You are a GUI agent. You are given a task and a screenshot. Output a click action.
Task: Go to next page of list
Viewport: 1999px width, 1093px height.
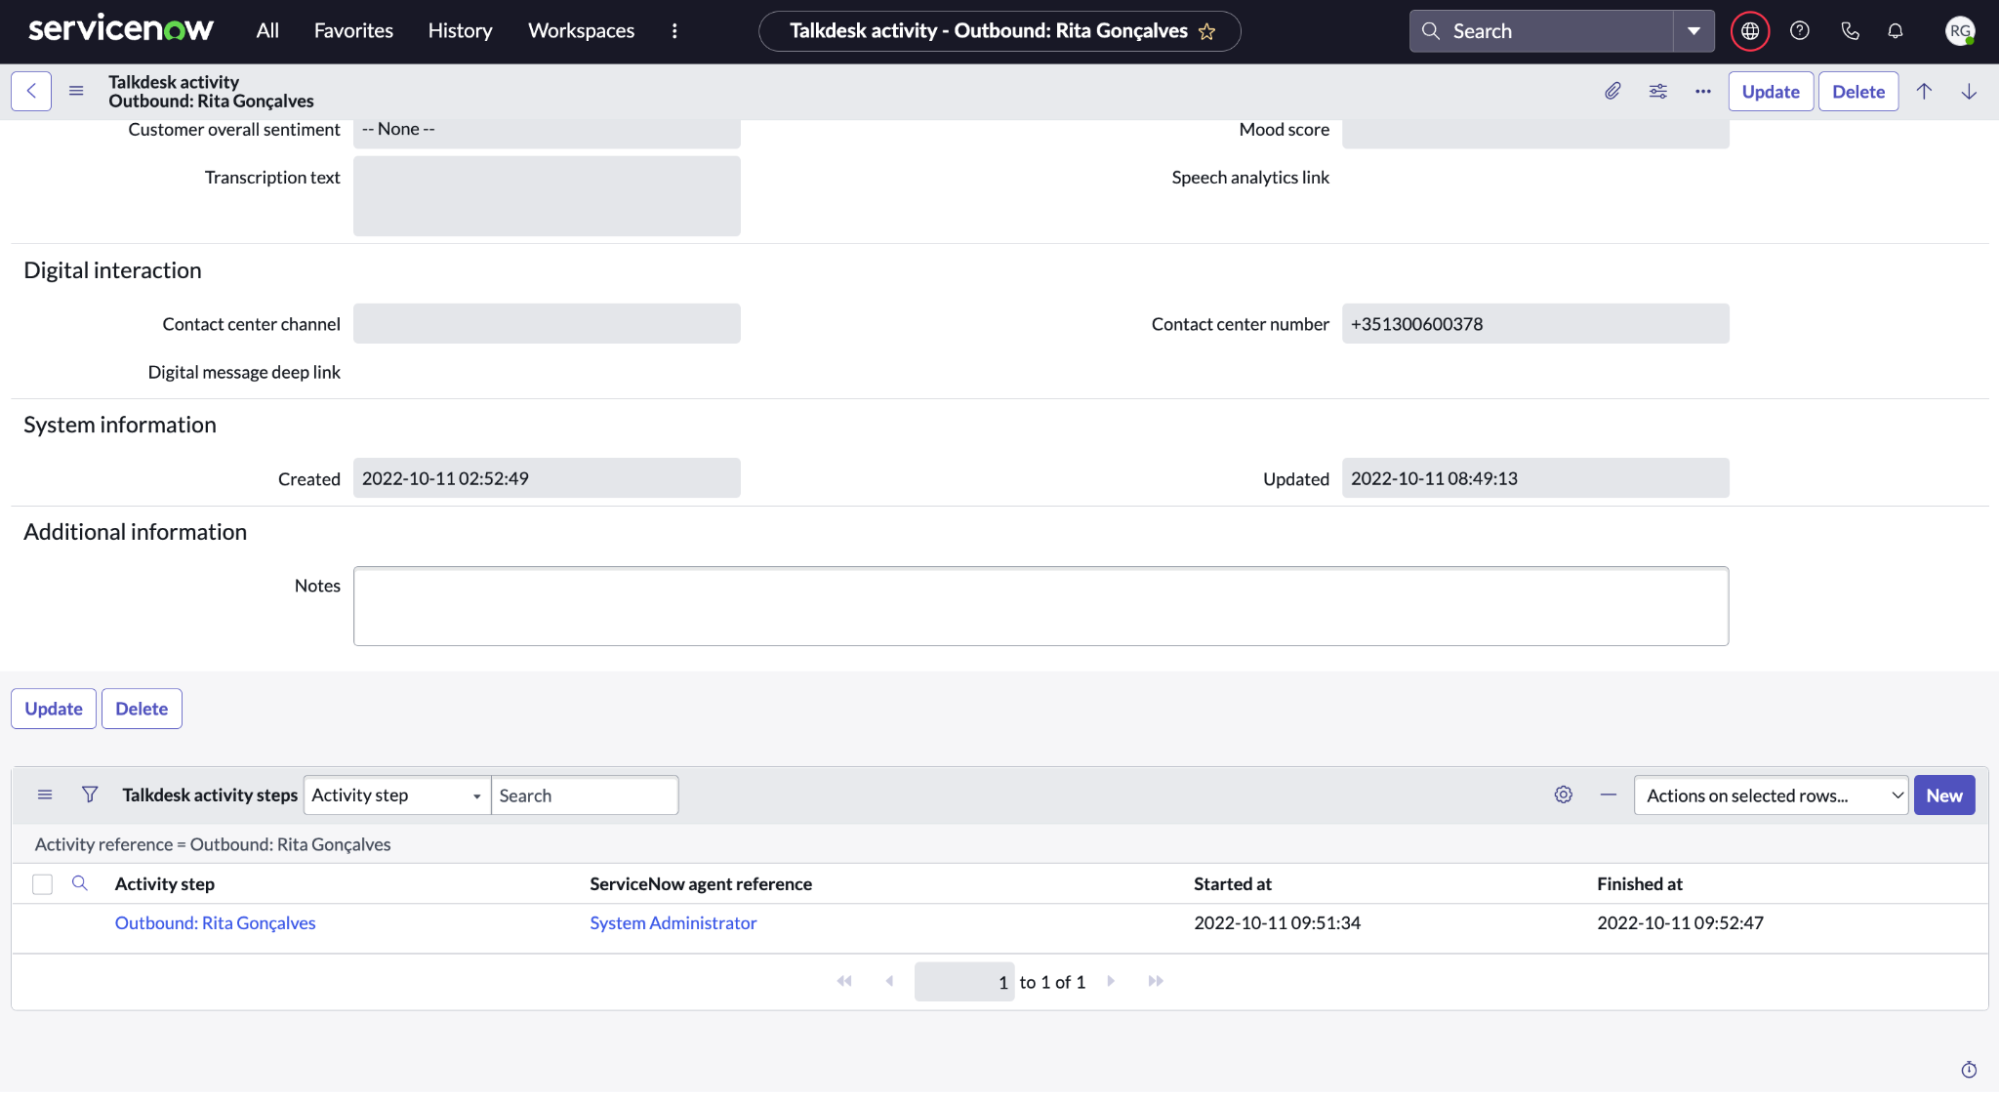(x=1111, y=981)
